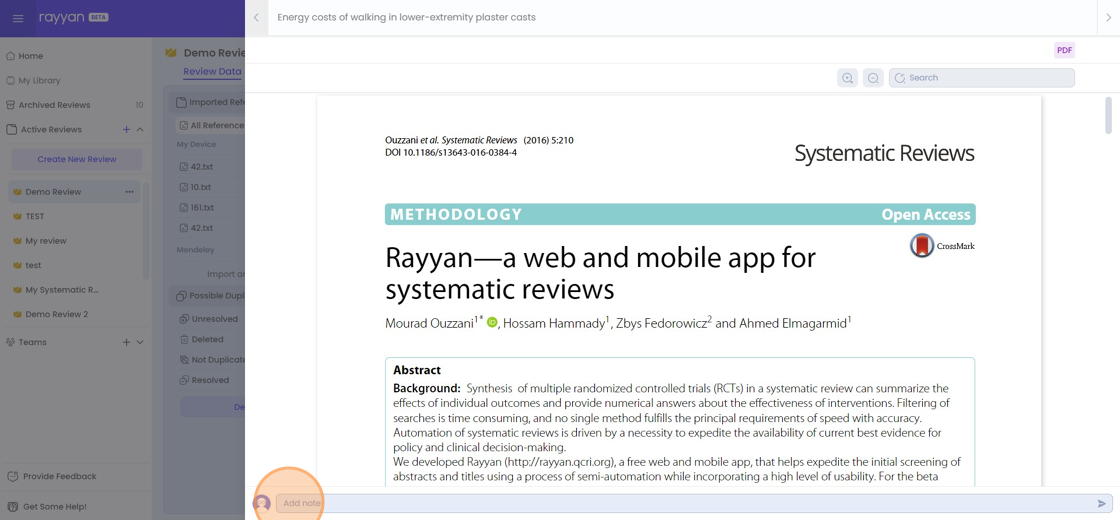Click the CrossMark badge in the PDF
Image resolution: width=1120 pixels, height=520 pixels.
(x=942, y=246)
